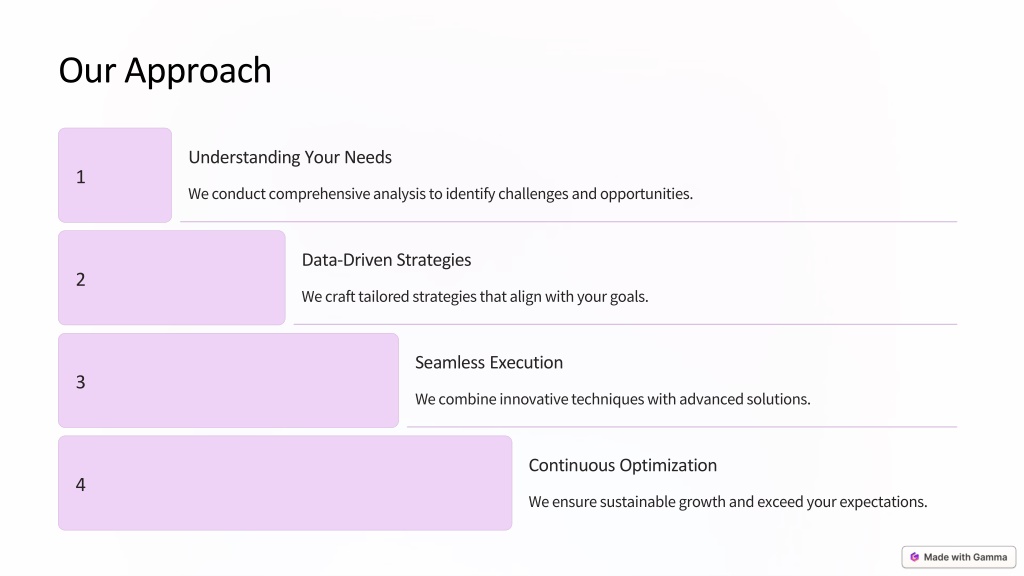Click the purple box numbered 1
Viewport: 1024px width, 576px height.
pyautogui.click(x=115, y=175)
